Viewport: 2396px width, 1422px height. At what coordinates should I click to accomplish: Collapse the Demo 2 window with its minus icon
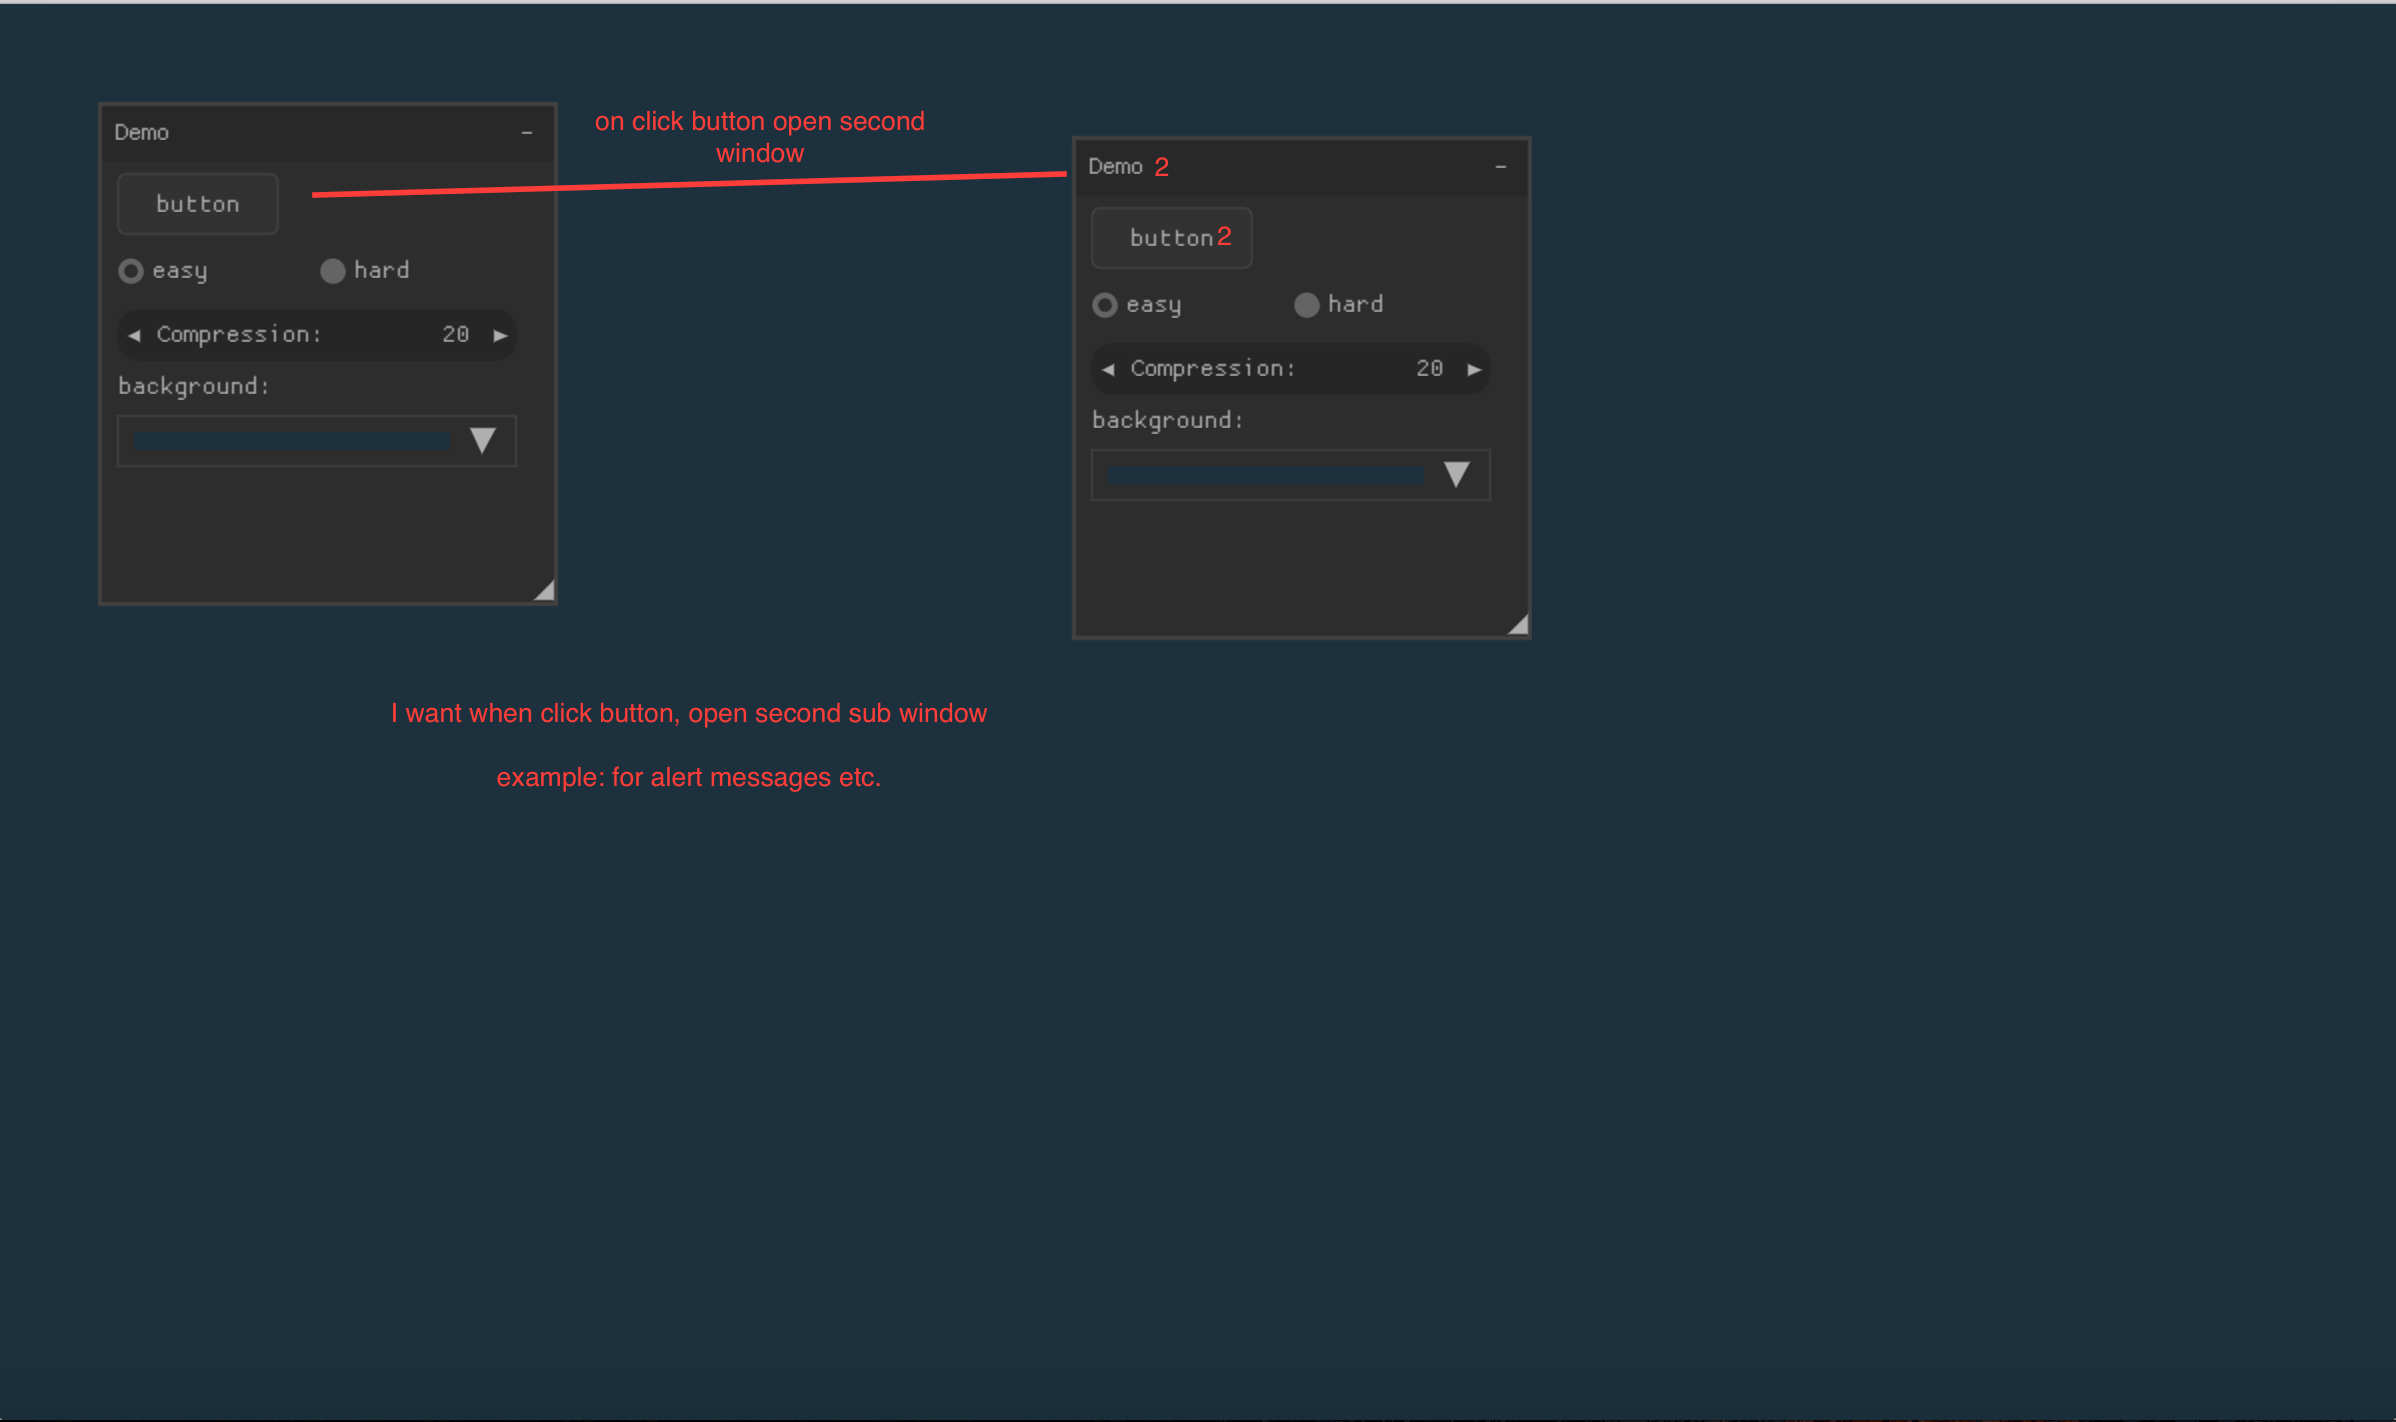tap(1499, 166)
